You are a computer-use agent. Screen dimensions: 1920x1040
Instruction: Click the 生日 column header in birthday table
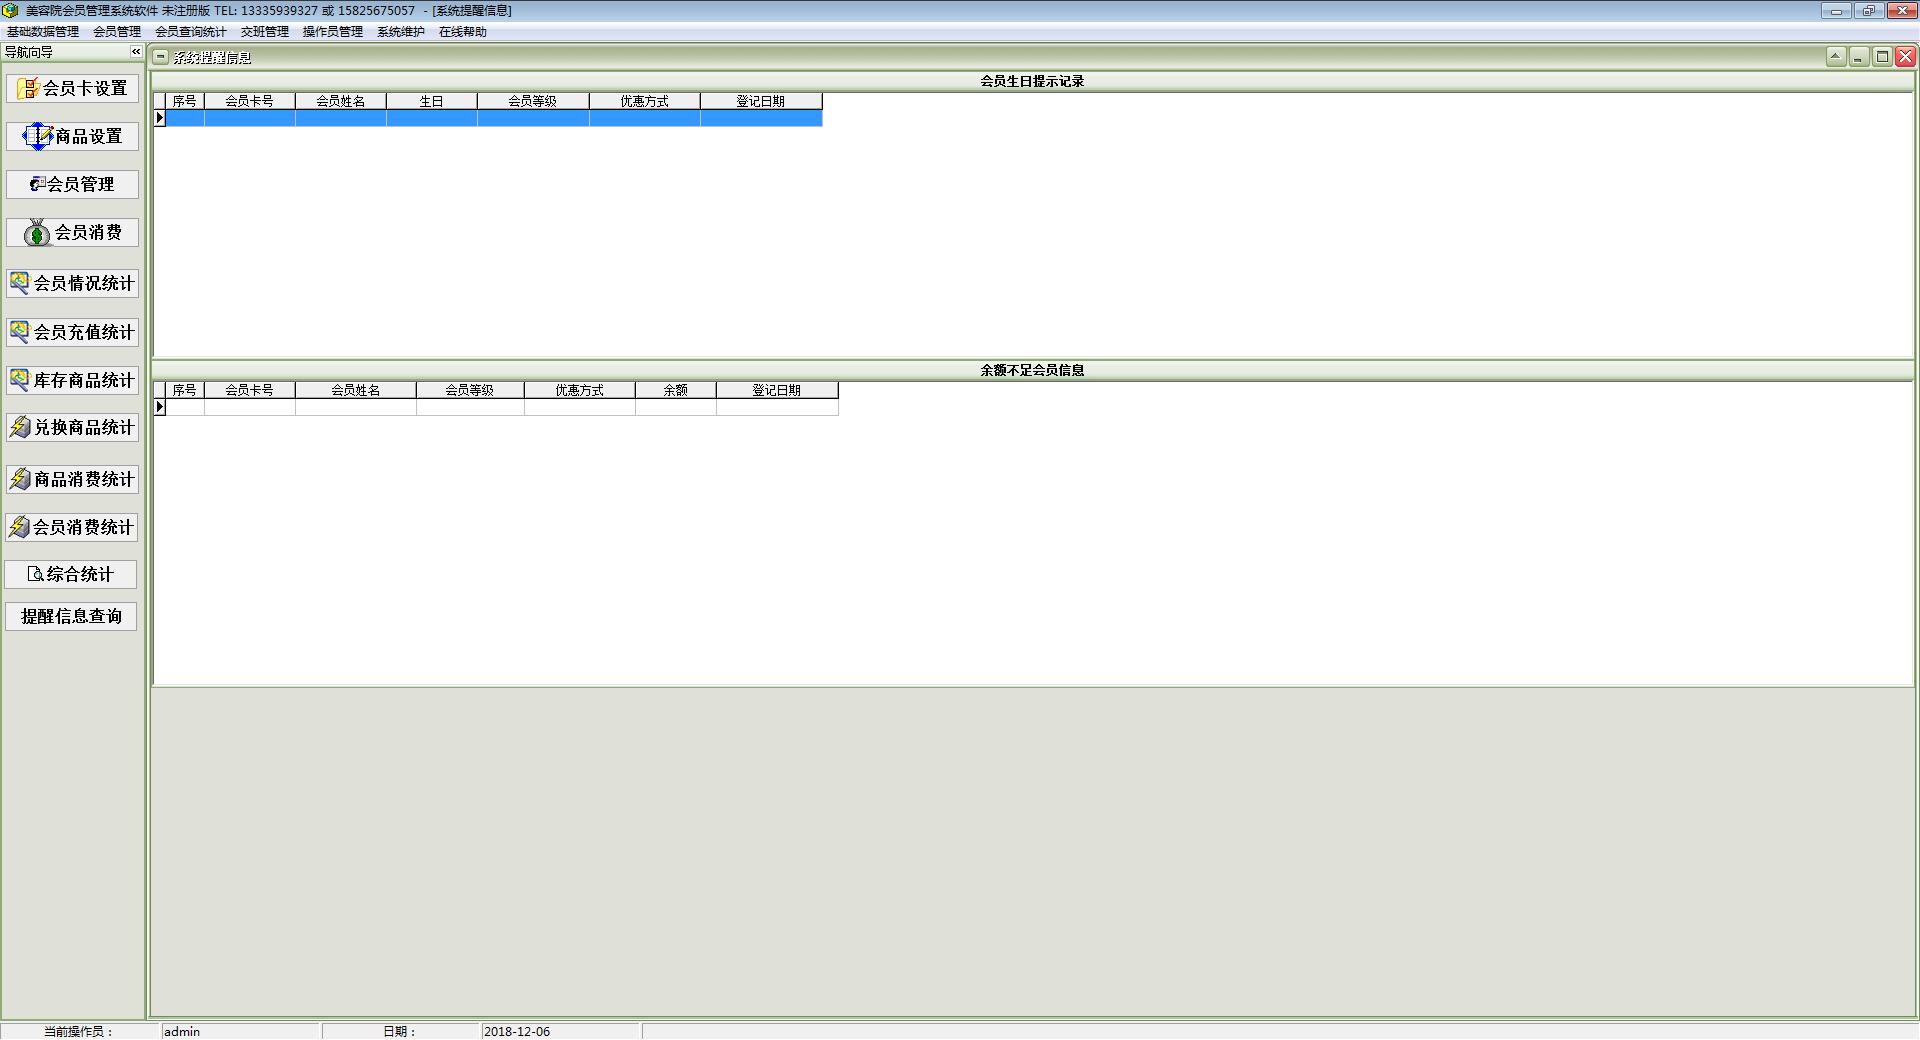432,101
